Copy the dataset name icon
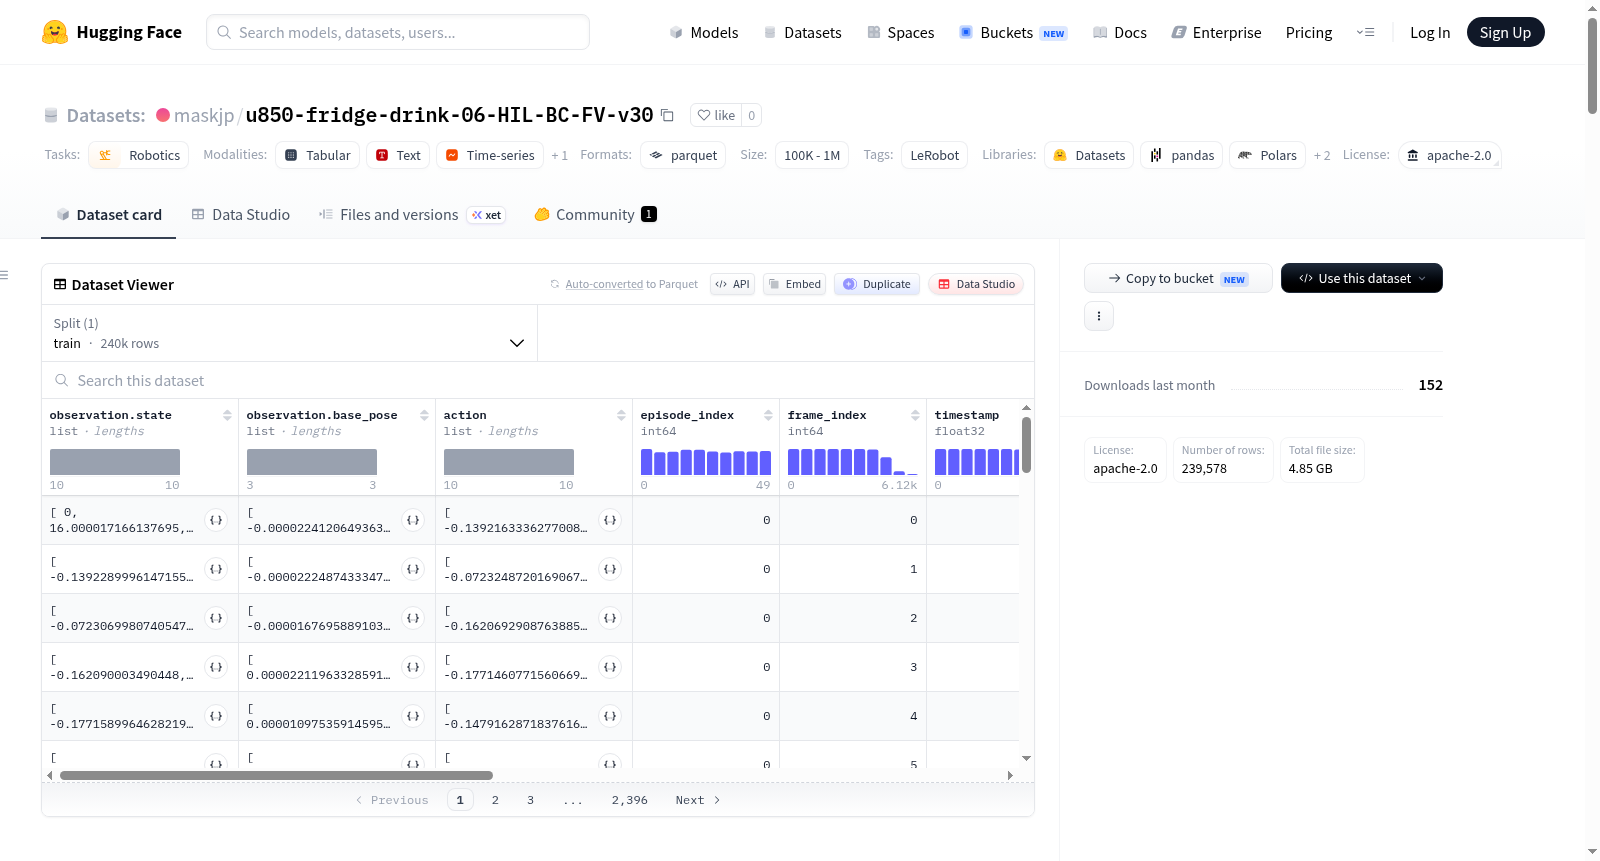Image resolution: width=1600 pixels, height=861 pixels. click(667, 115)
